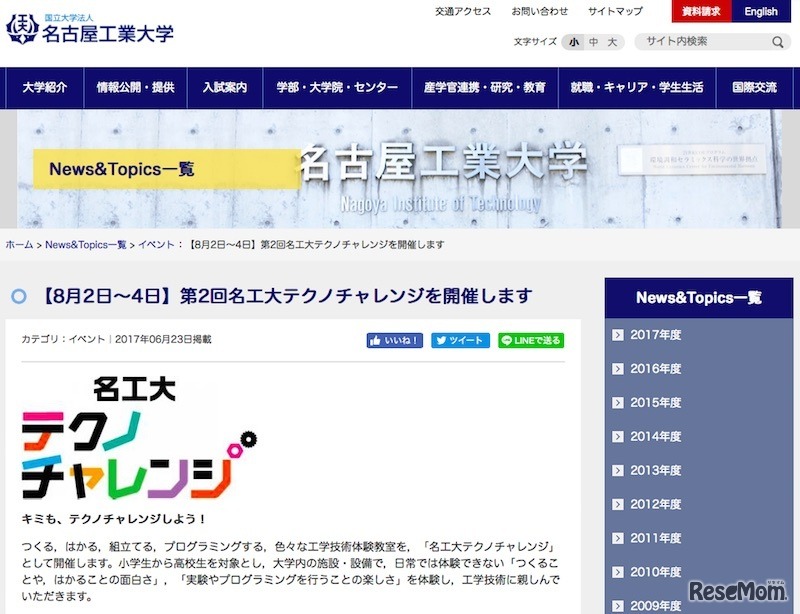
Task: Select the 大 large font size option
Action: 613,42
